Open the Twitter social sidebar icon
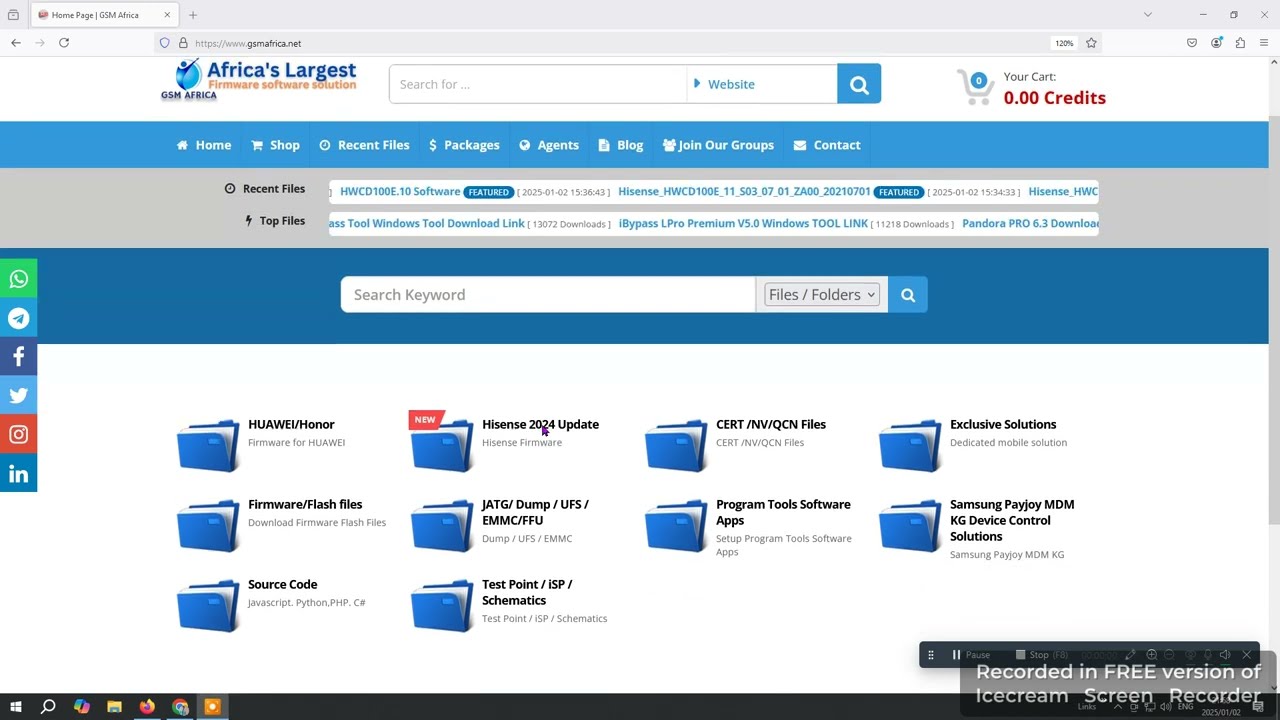This screenshot has width=1280, height=720. tap(18, 396)
